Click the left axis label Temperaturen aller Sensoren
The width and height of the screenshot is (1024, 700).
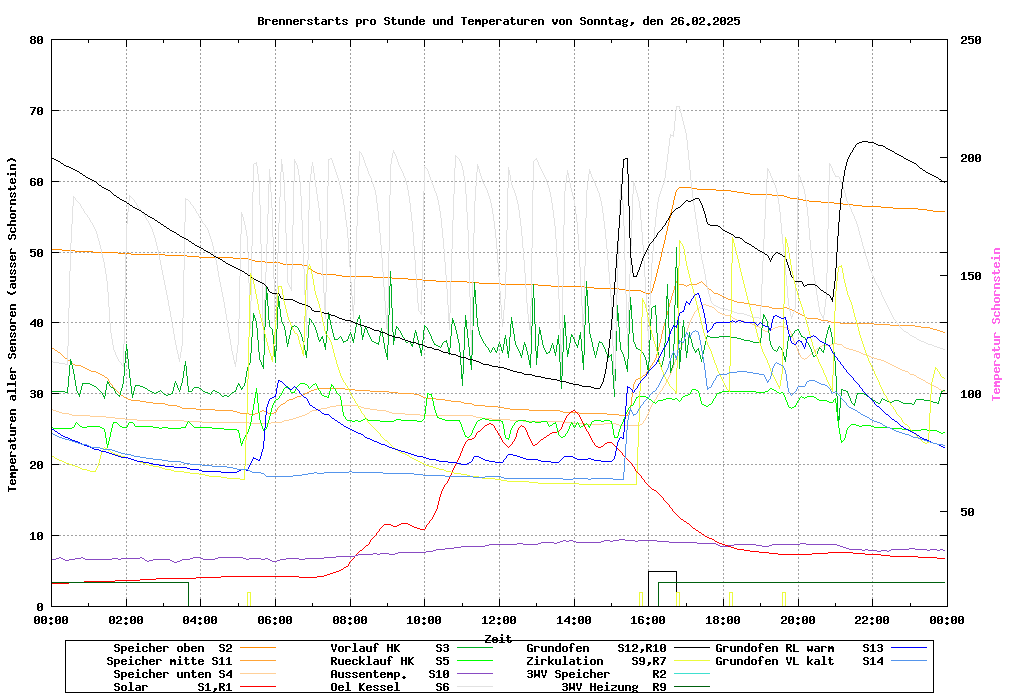tap(13, 324)
